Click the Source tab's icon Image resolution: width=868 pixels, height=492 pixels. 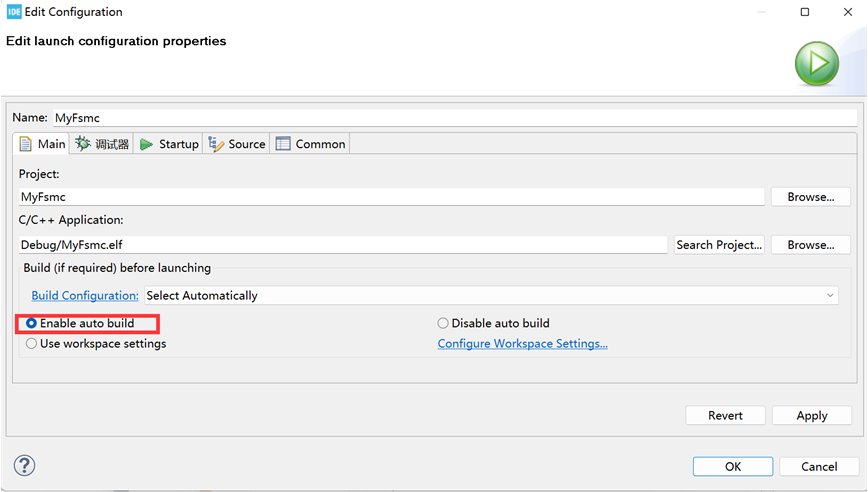pos(216,144)
